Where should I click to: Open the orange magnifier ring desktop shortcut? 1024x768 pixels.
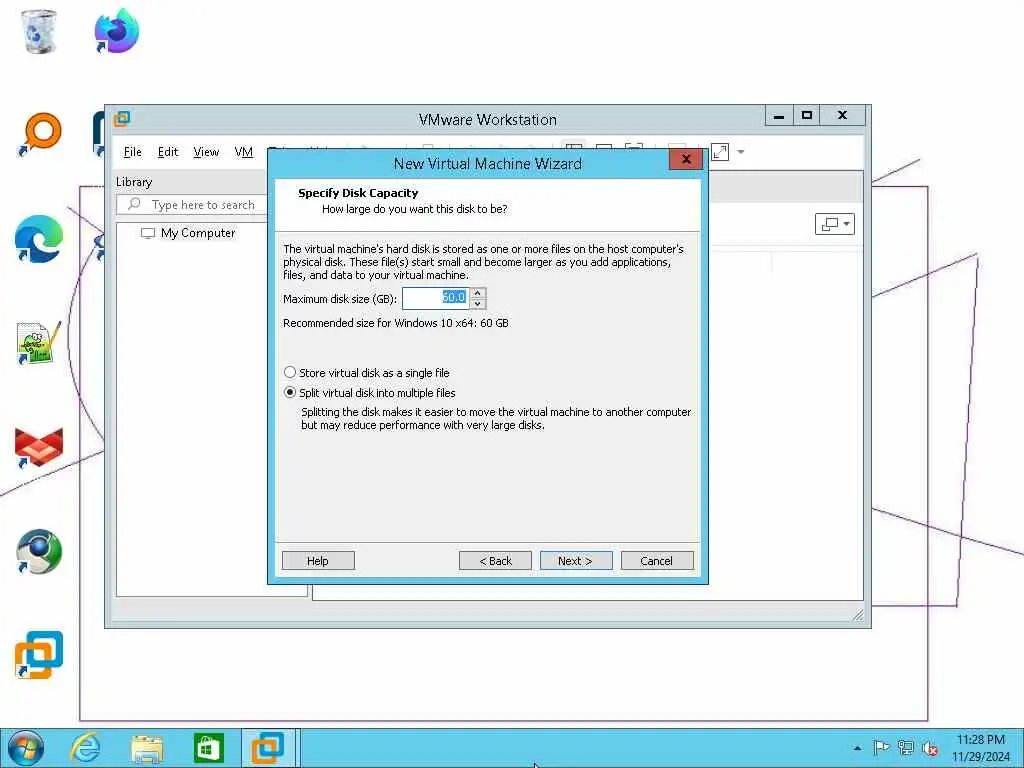coord(39,135)
